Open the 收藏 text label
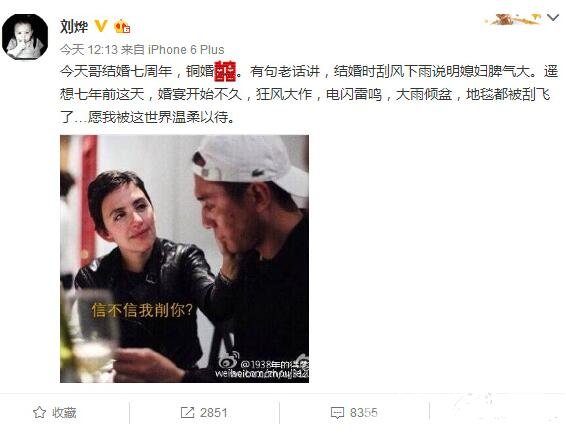Image resolution: width=566 pixels, height=436 pixels. pyautogui.click(x=64, y=413)
